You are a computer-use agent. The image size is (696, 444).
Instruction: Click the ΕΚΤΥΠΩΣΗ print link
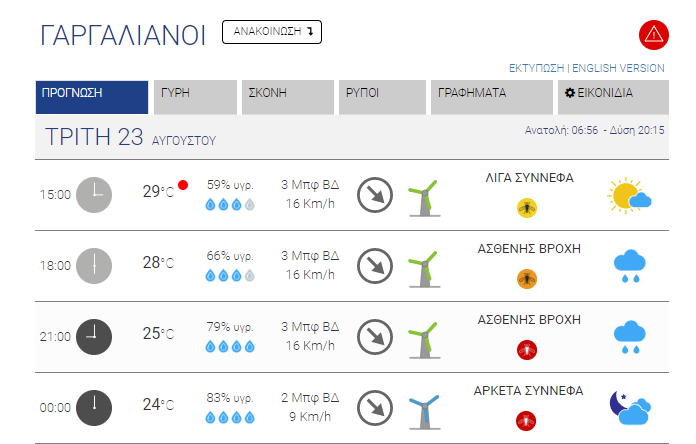(x=536, y=68)
